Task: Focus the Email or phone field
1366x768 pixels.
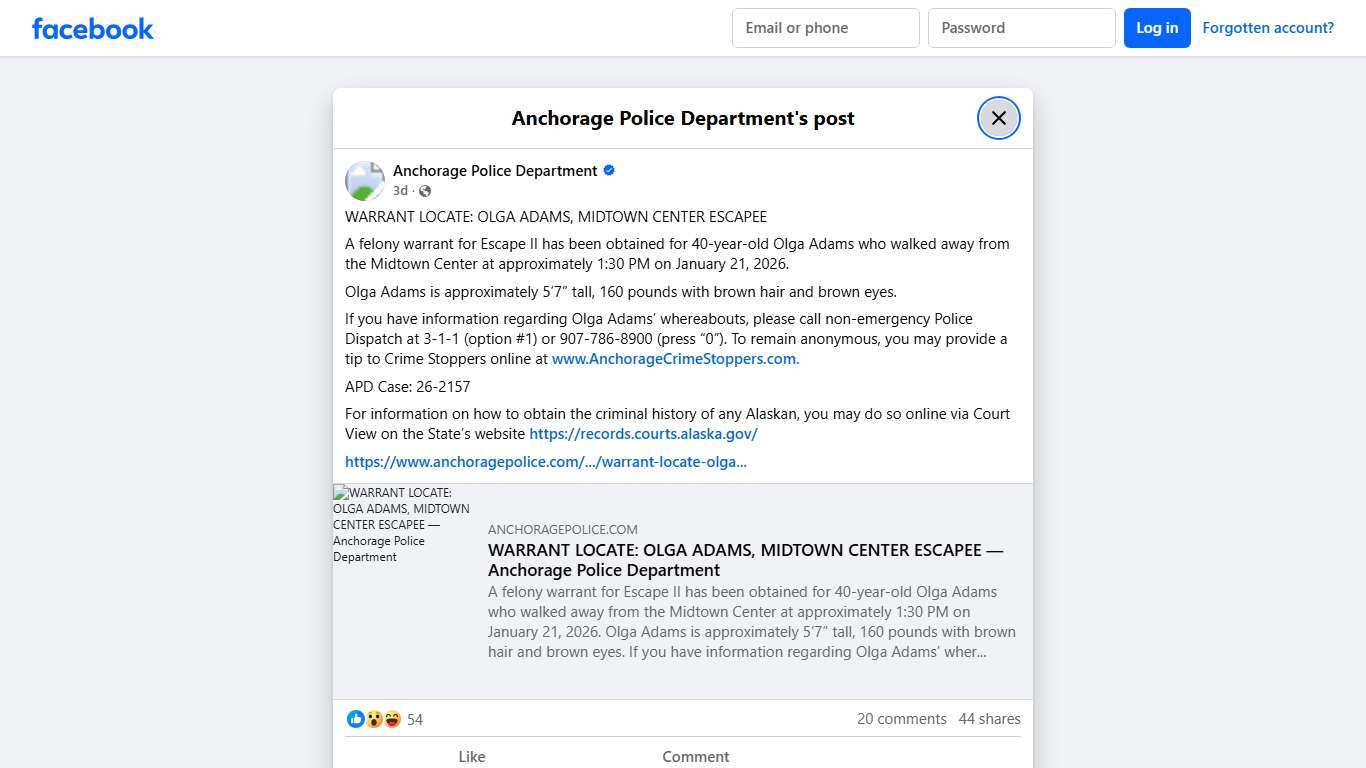Action: click(825, 28)
